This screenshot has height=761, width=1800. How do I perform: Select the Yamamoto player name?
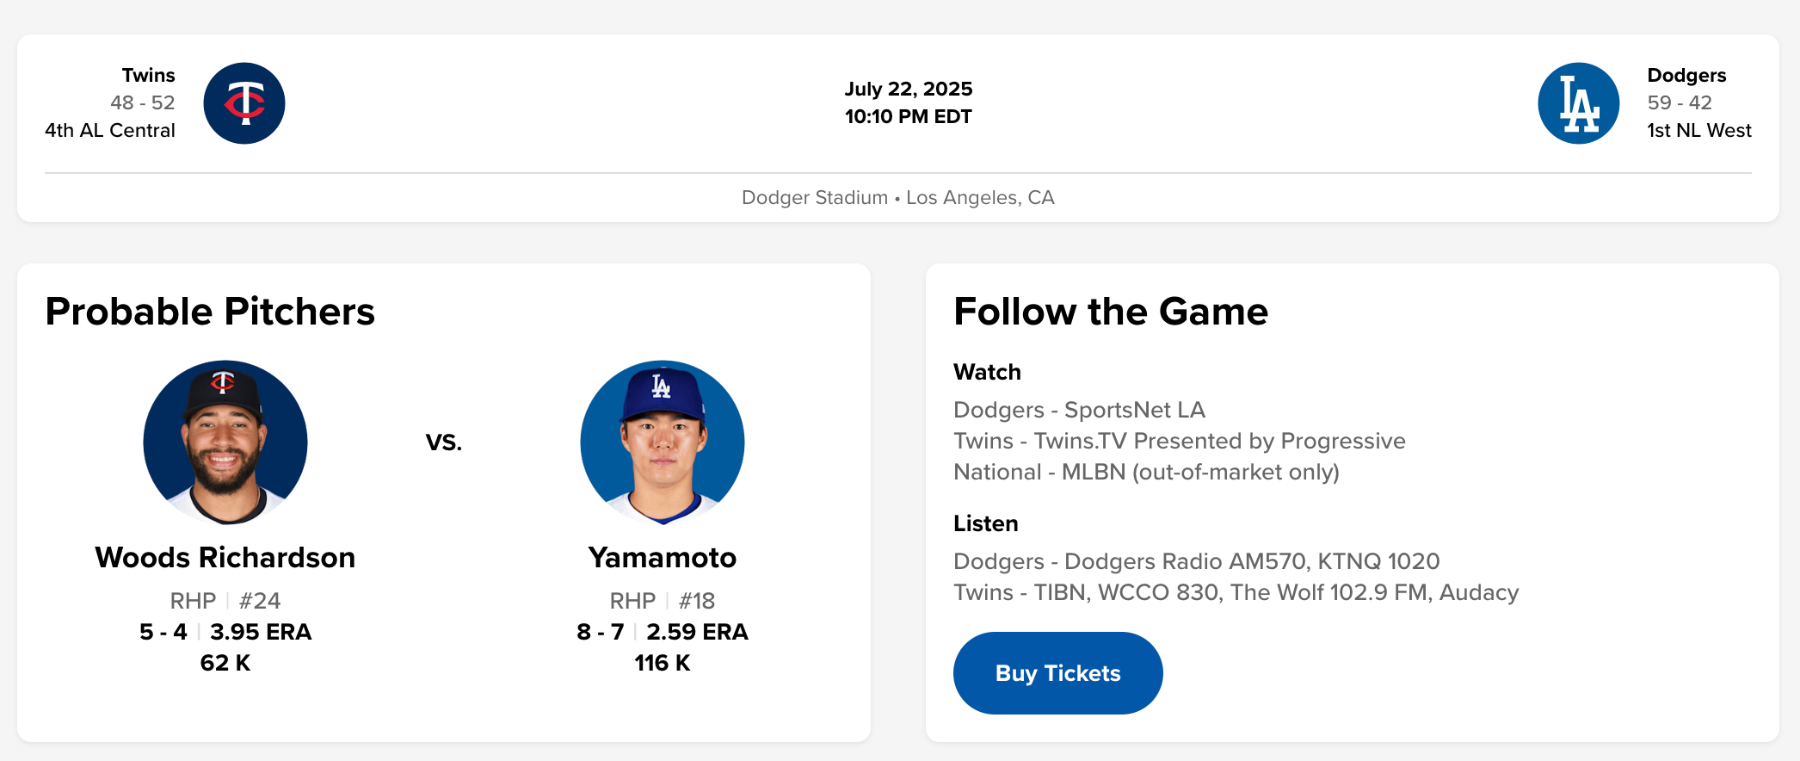(x=662, y=557)
